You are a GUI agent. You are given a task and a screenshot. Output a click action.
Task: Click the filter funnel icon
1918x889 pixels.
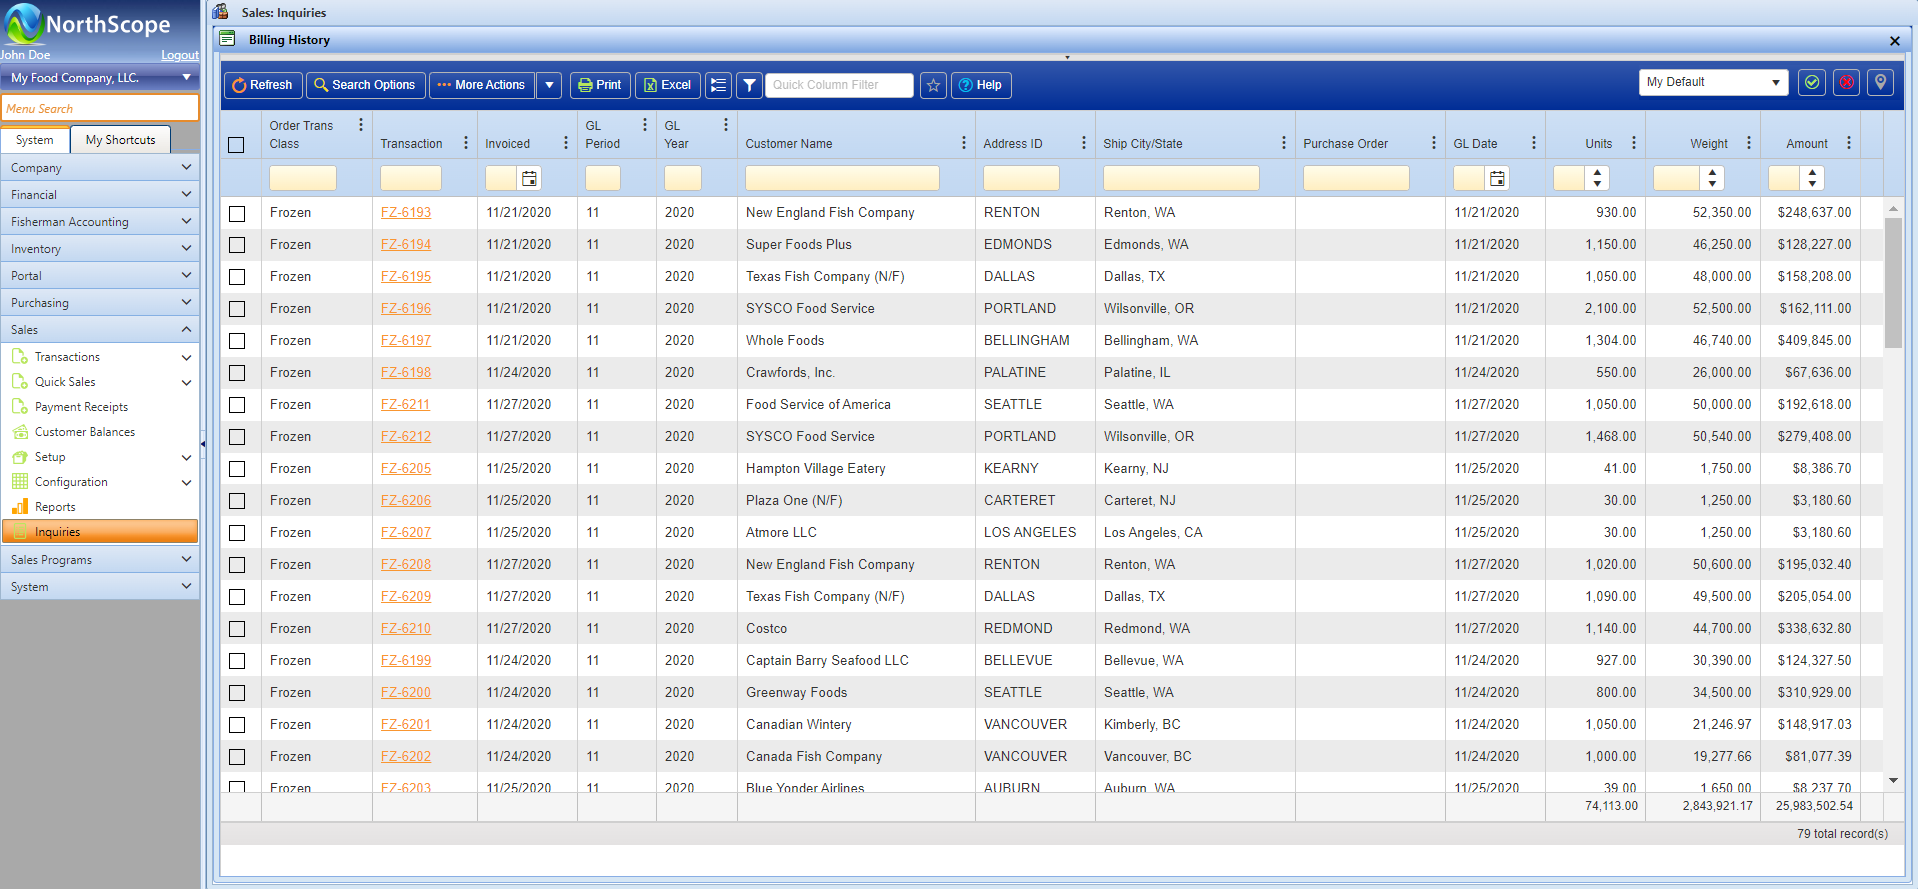[x=749, y=85]
